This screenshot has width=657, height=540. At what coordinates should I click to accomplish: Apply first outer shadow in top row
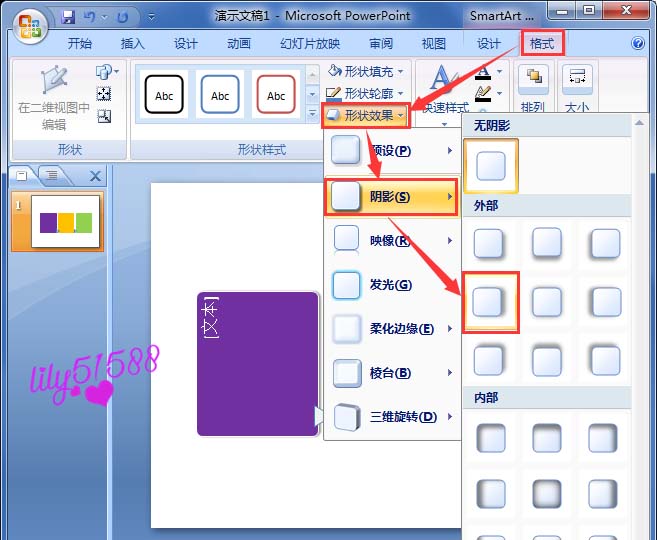[x=489, y=243]
